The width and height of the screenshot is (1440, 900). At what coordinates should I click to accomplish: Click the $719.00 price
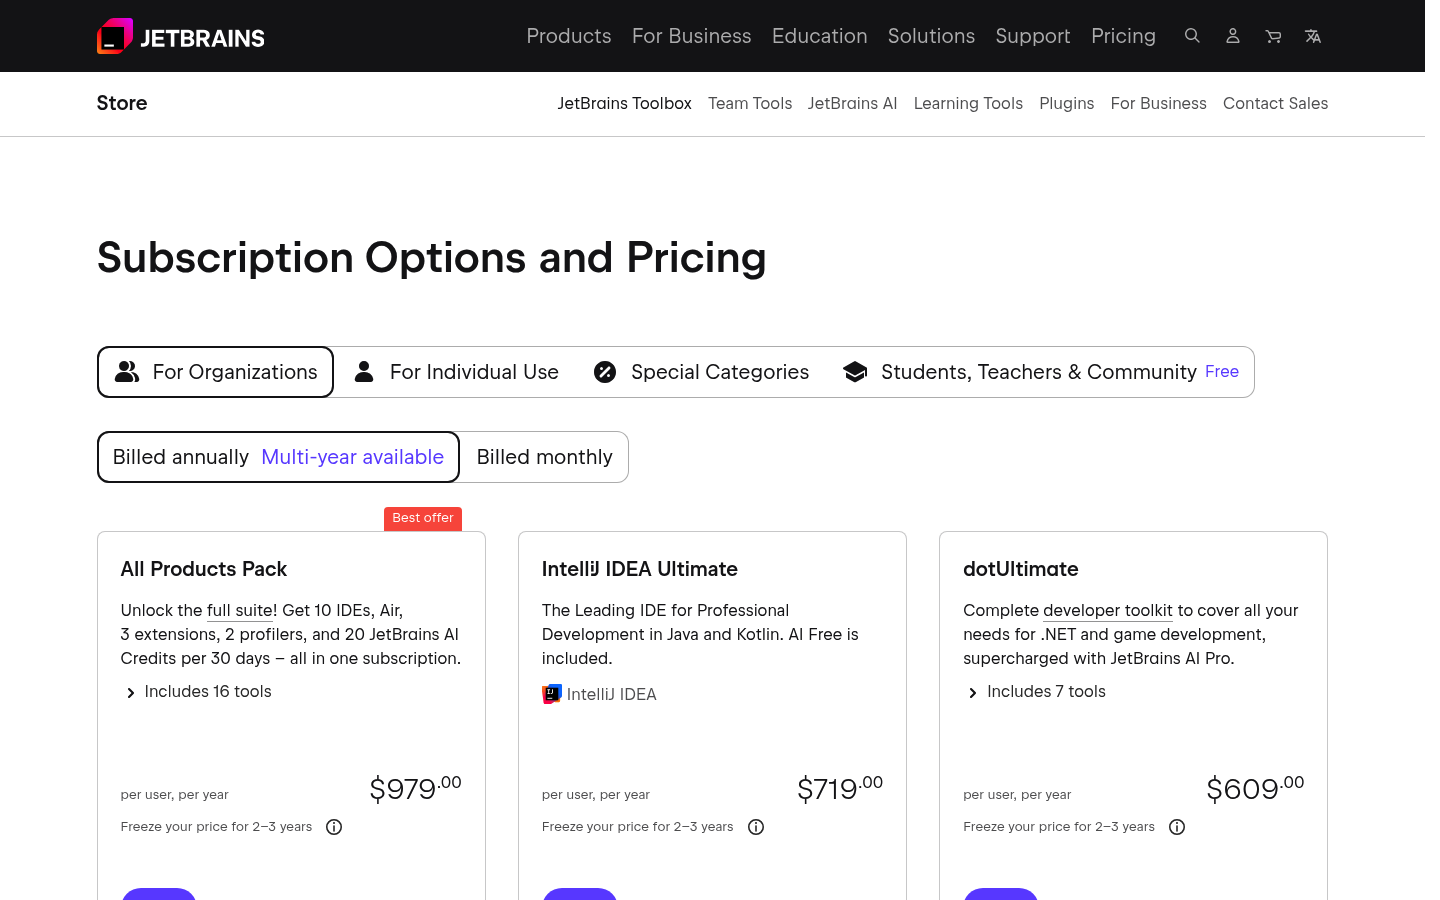(x=840, y=788)
